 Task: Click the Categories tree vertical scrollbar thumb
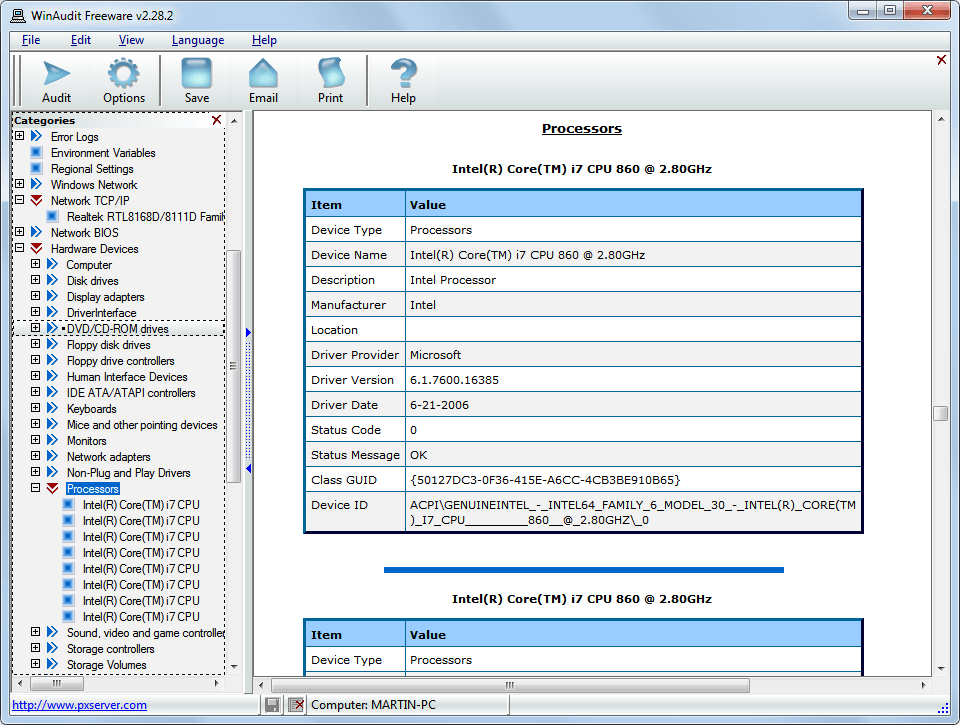coord(233,366)
